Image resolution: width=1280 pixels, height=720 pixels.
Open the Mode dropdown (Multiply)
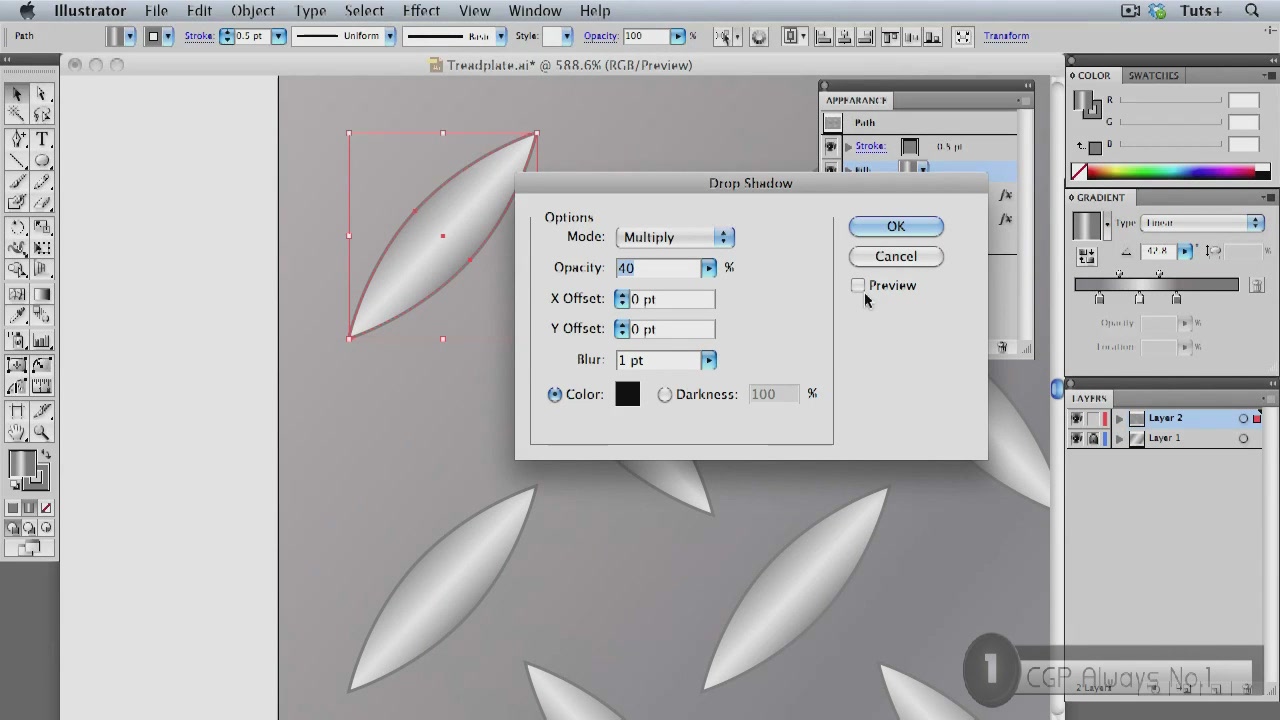pyautogui.click(x=676, y=238)
